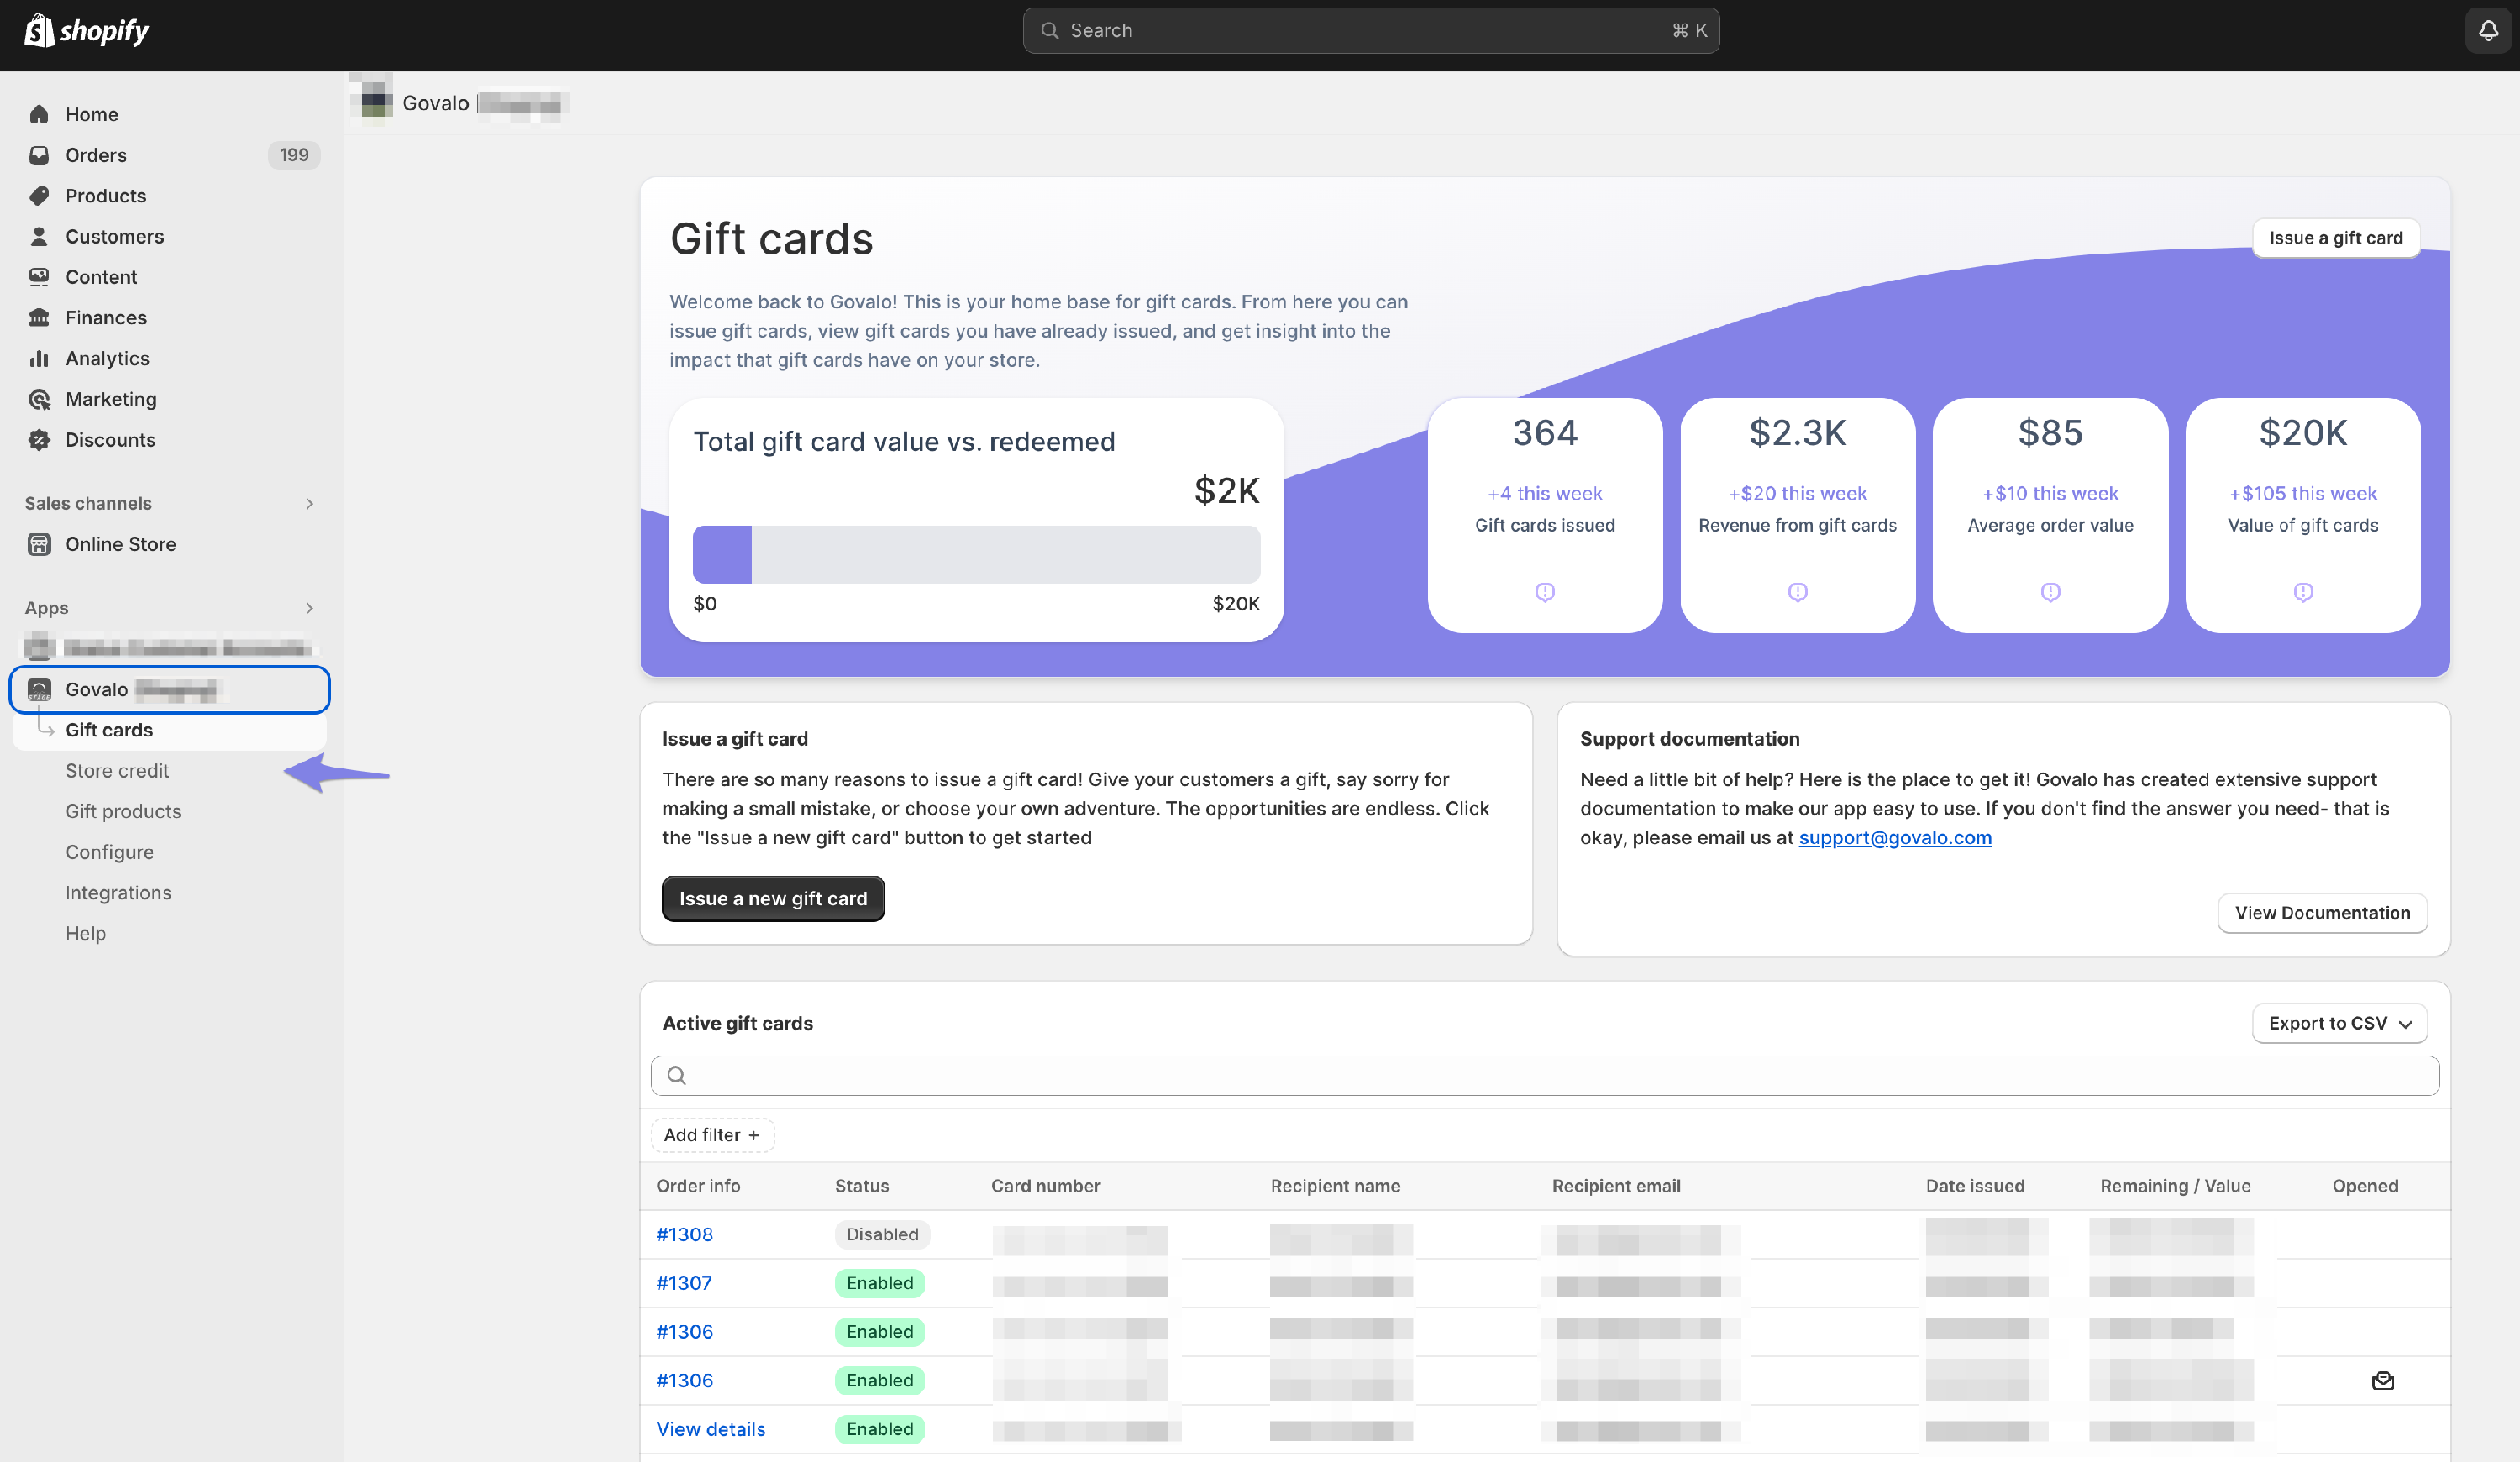The image size is (2520, 1462).
Task: Go to Orders in the sidebar
Action: (x=96, y=155)
